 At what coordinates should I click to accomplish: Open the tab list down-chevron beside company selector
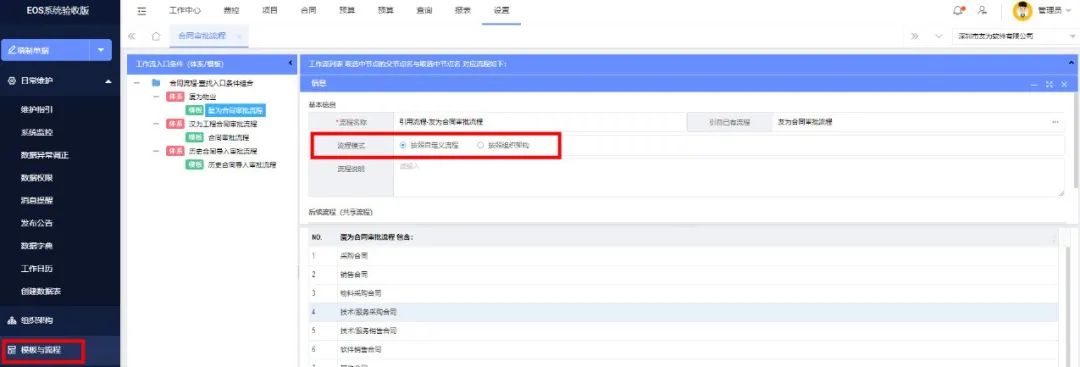coord(938,36)
